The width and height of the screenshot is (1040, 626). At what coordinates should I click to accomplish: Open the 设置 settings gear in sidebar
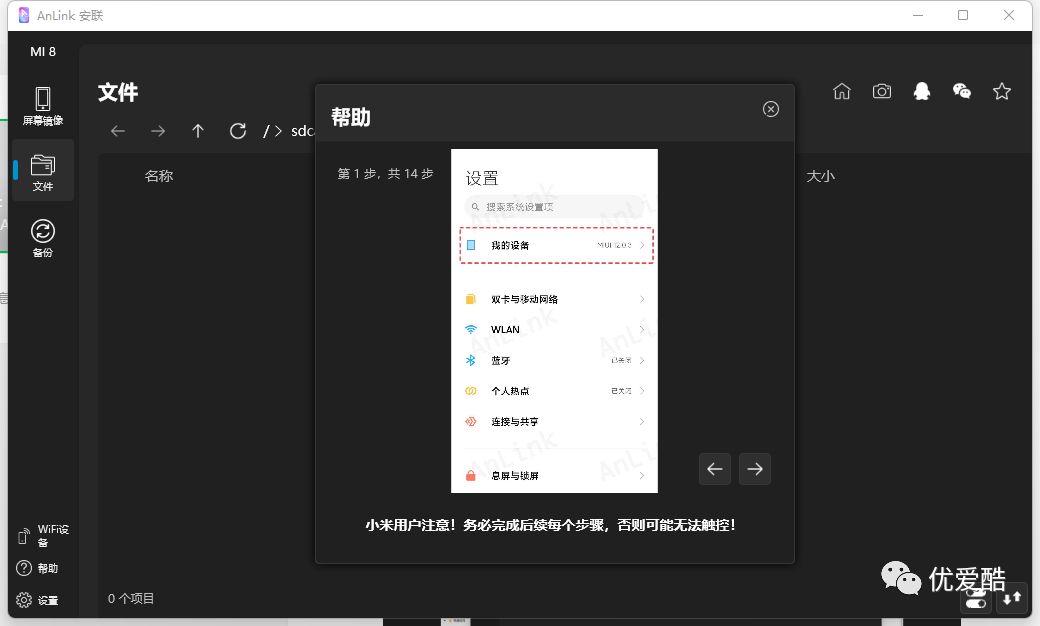(37, 600)
